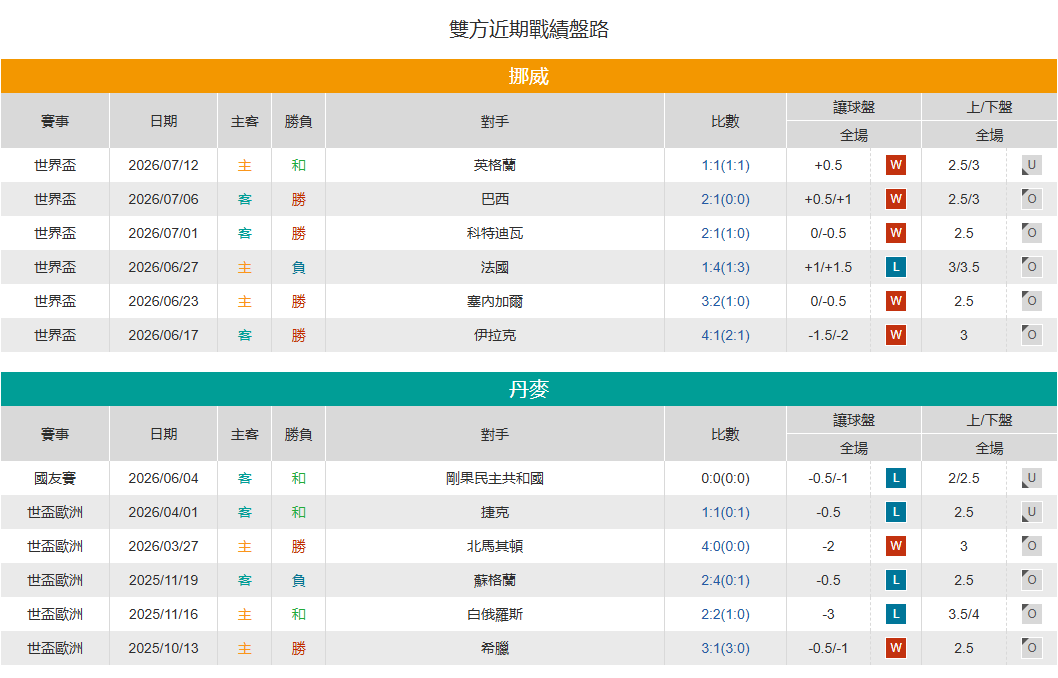Click the U over/under badge for 英格蘭 match

[1032, 165]
